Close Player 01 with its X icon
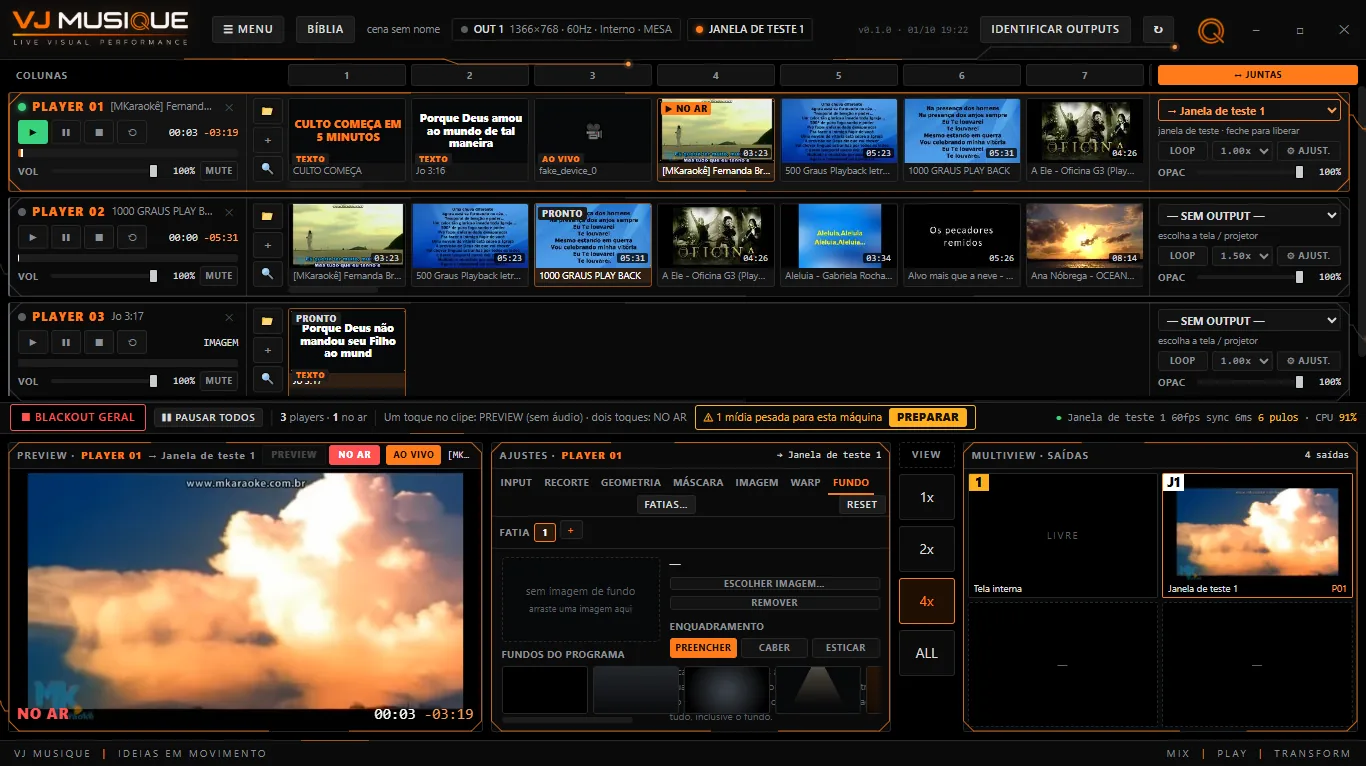The height and width of the screenshot is (766, 1366). click(x=229, y=107)
